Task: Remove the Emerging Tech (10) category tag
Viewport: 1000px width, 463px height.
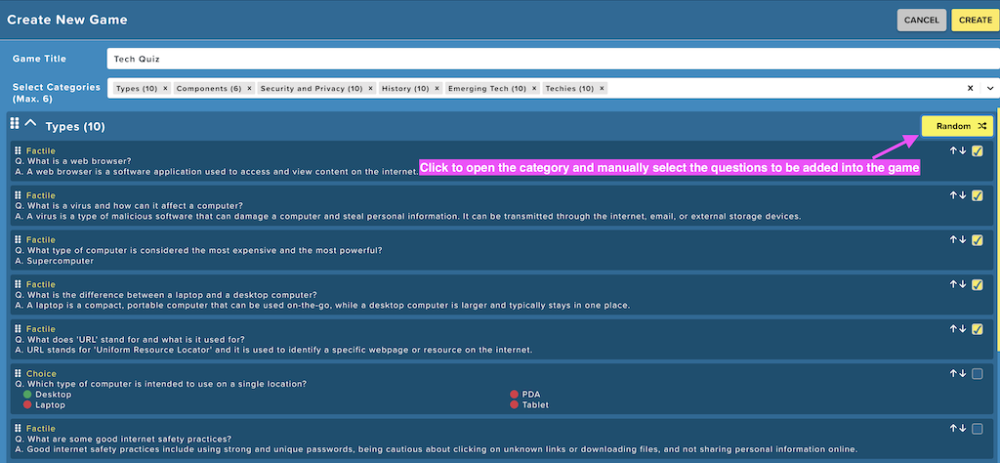Action: click(x=534, y=89)
